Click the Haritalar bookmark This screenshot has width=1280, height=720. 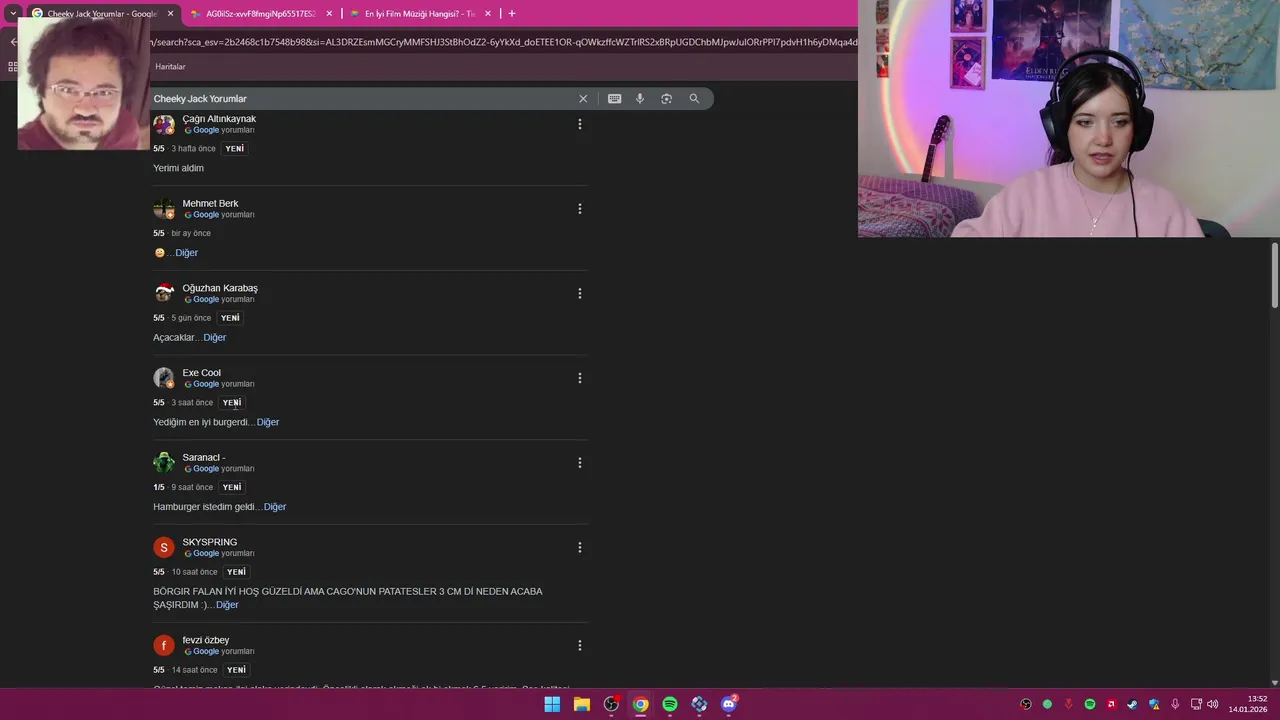tap(170, 67)
